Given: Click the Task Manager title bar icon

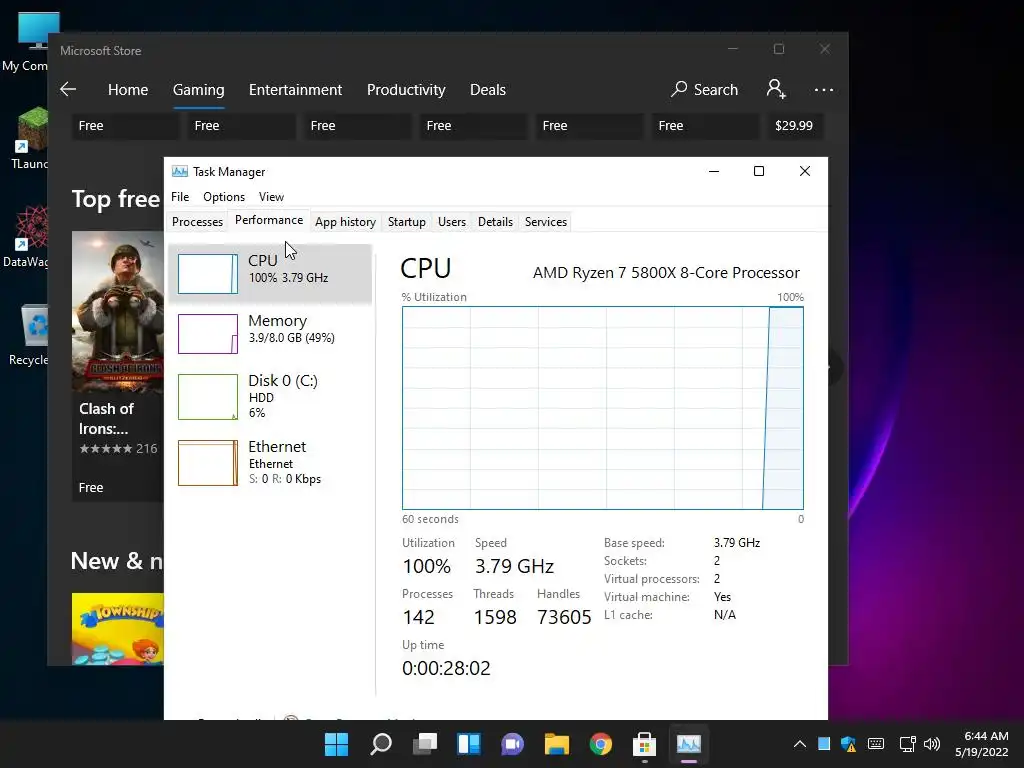Looking at the screenshot, I should coord(180,172).
